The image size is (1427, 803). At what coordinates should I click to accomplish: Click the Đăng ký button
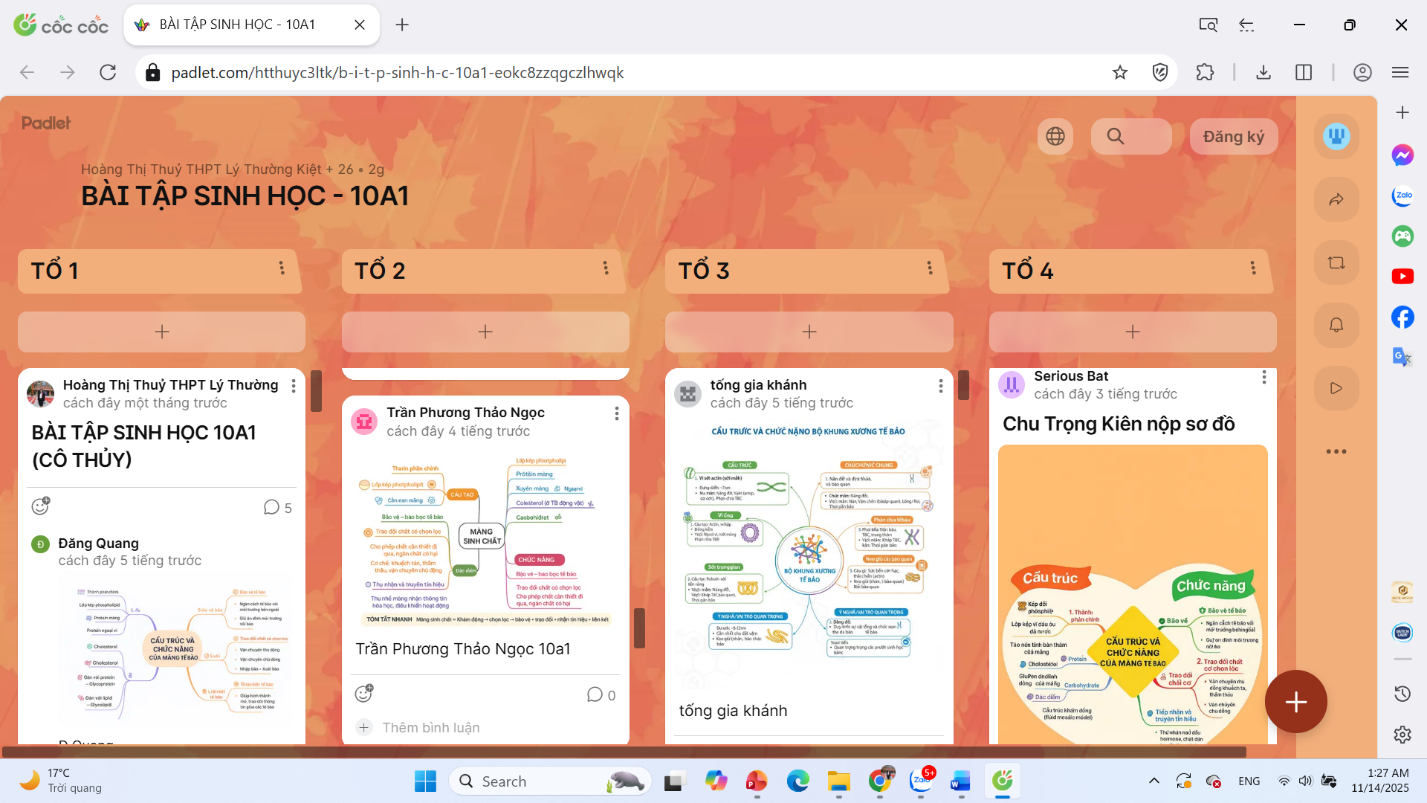[x=1233, y=137]
